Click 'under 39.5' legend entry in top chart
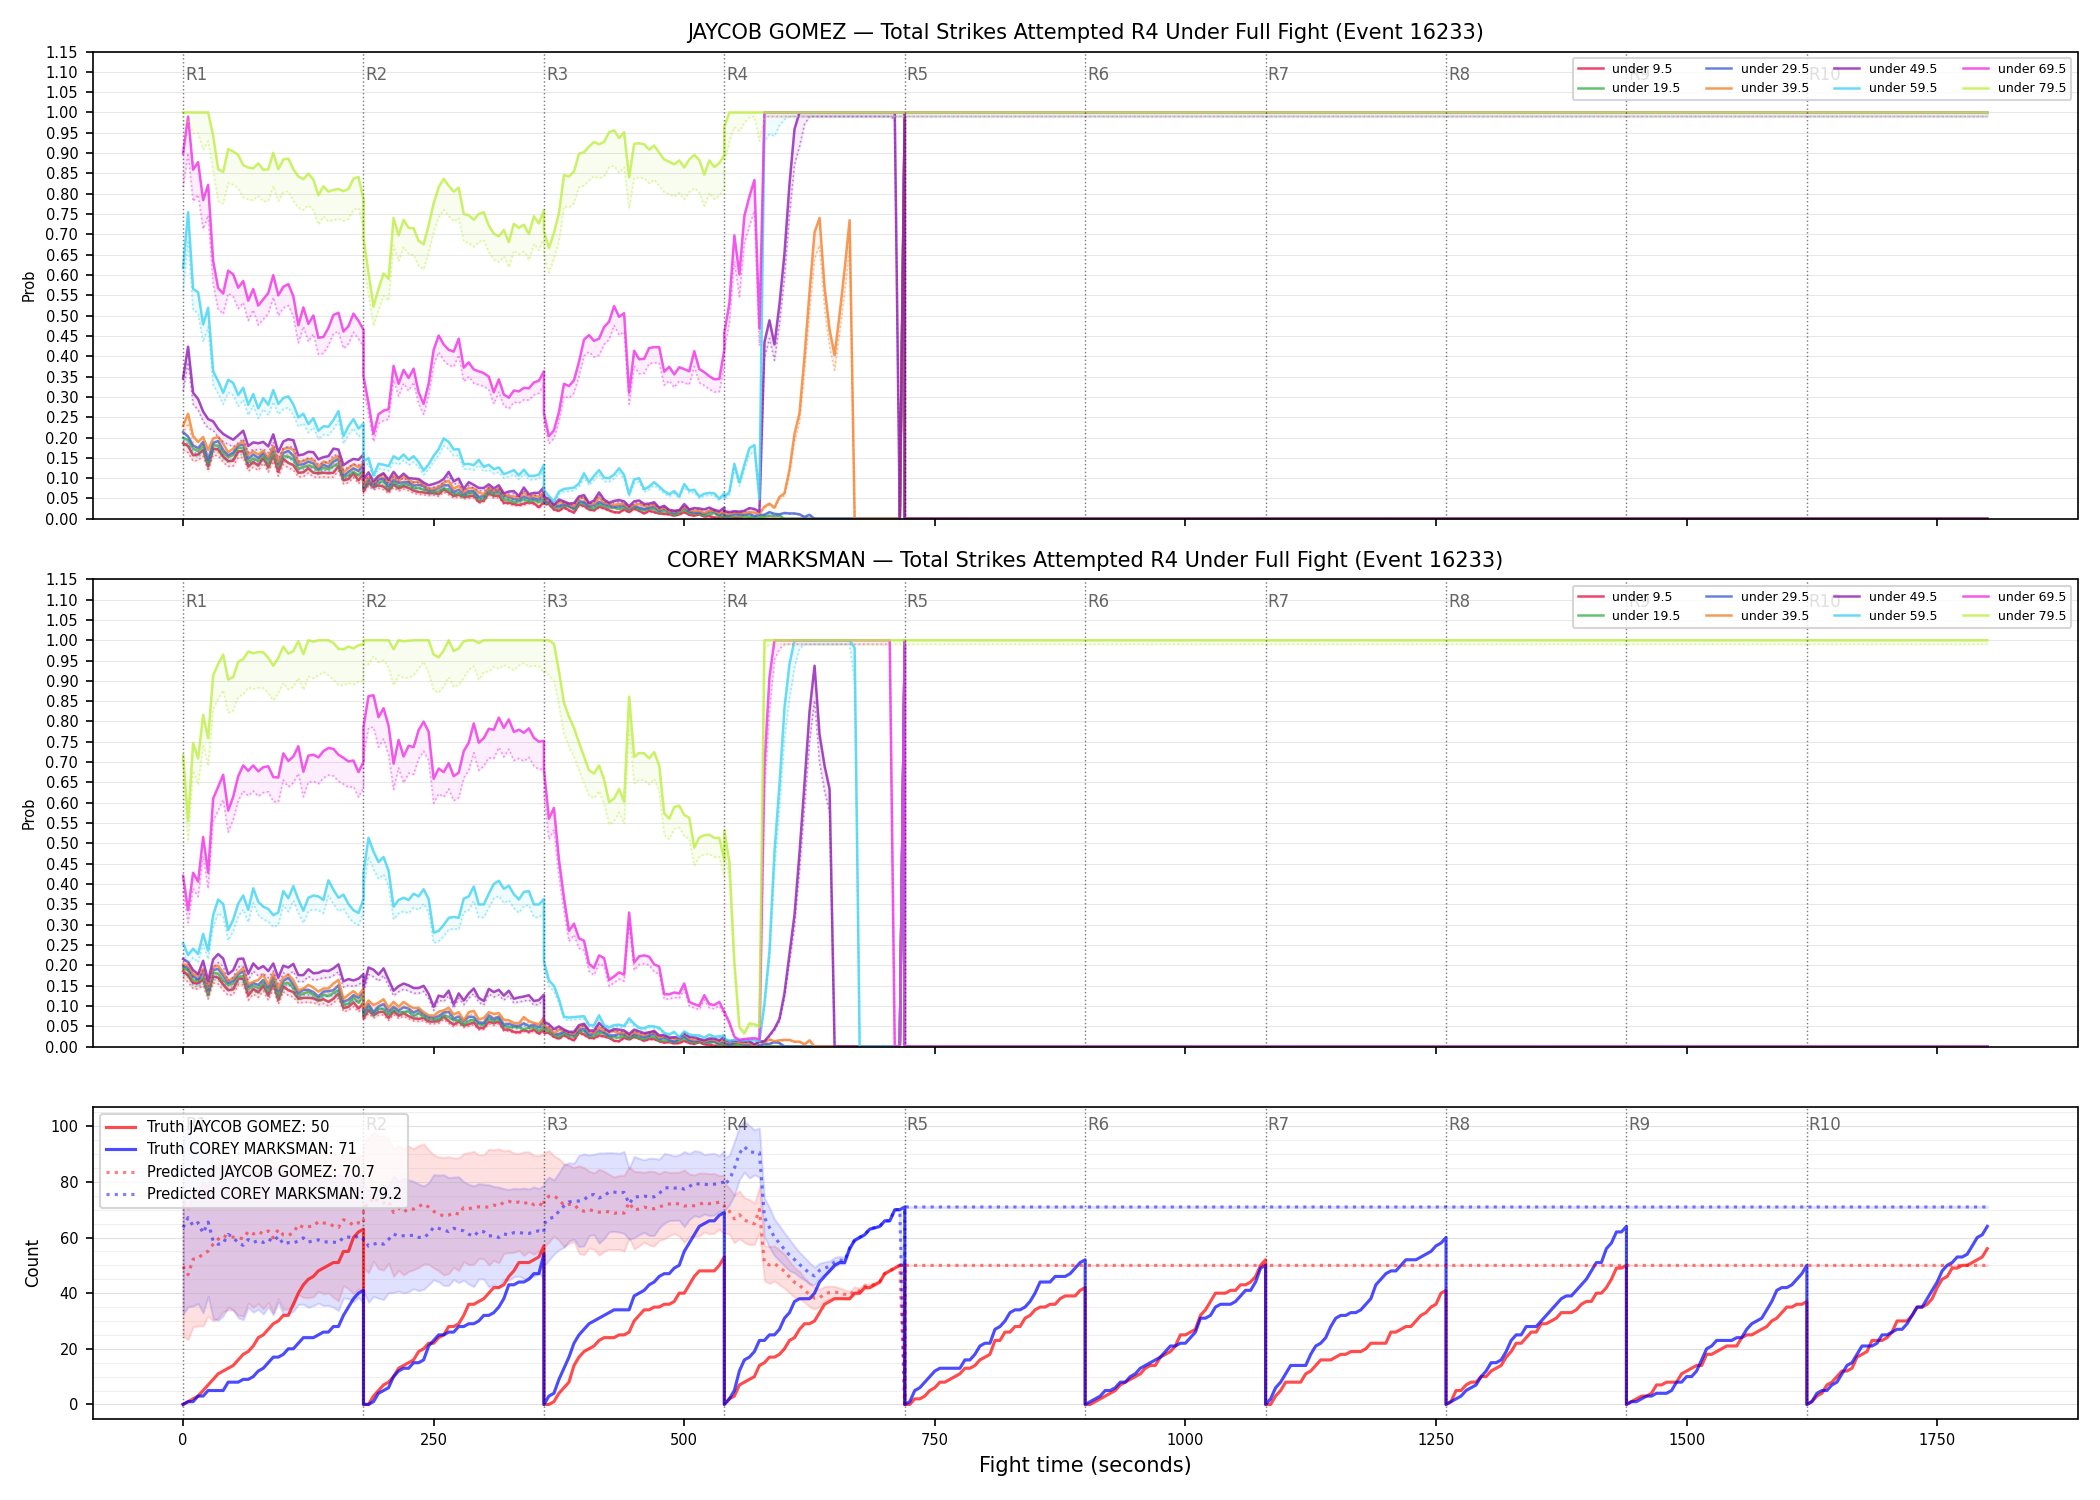 click(x=1757, y=88)
